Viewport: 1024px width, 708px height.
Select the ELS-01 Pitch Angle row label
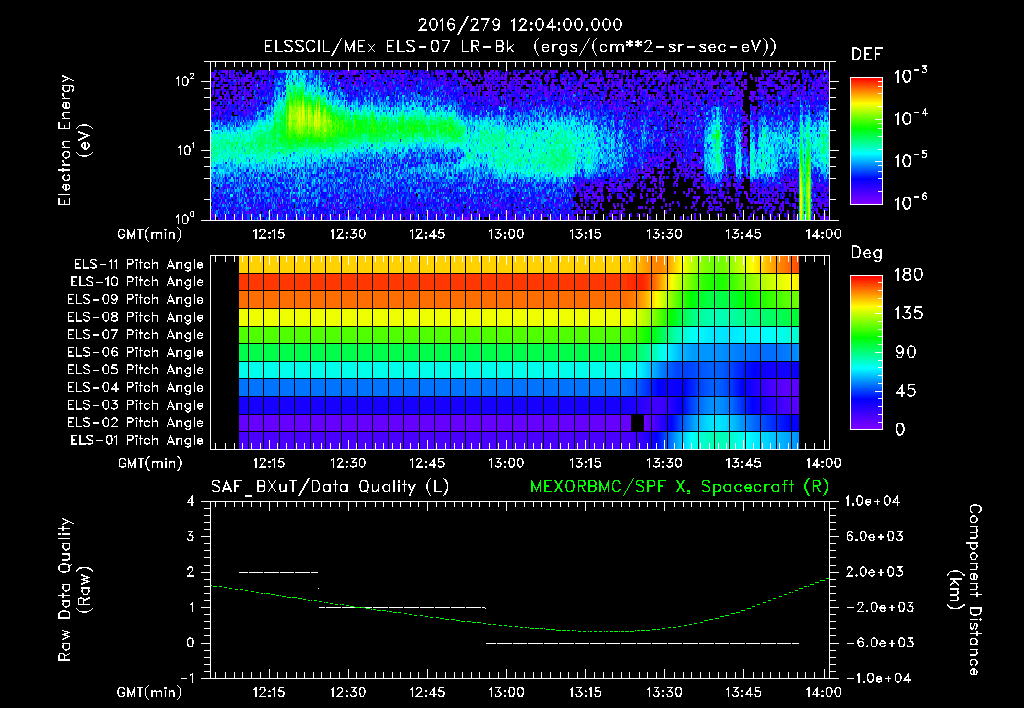click(137, 440)
